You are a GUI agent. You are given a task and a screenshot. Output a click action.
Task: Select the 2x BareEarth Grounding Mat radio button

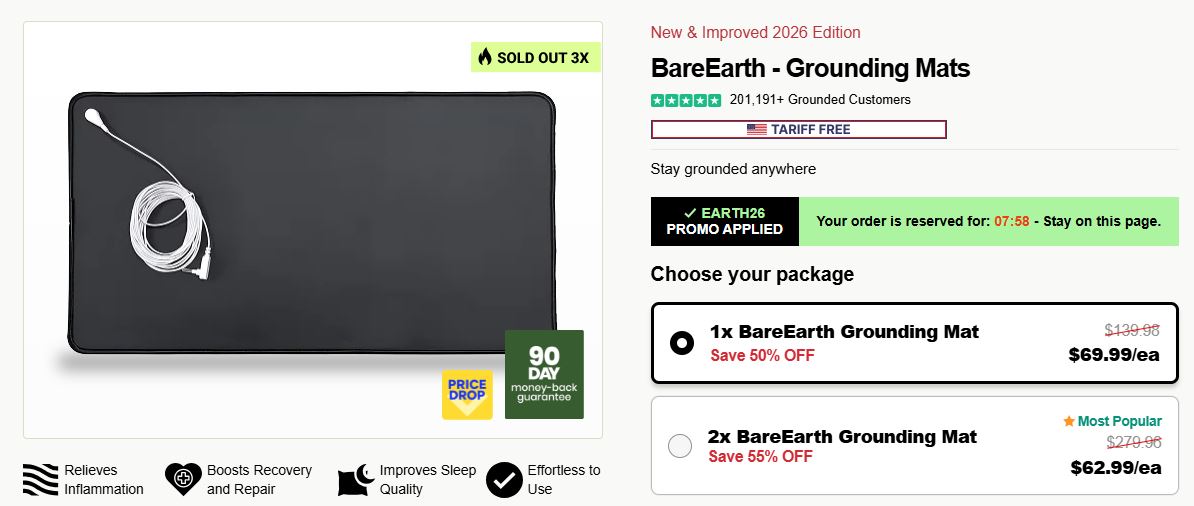pyautogui.click(x=680, y=446)
